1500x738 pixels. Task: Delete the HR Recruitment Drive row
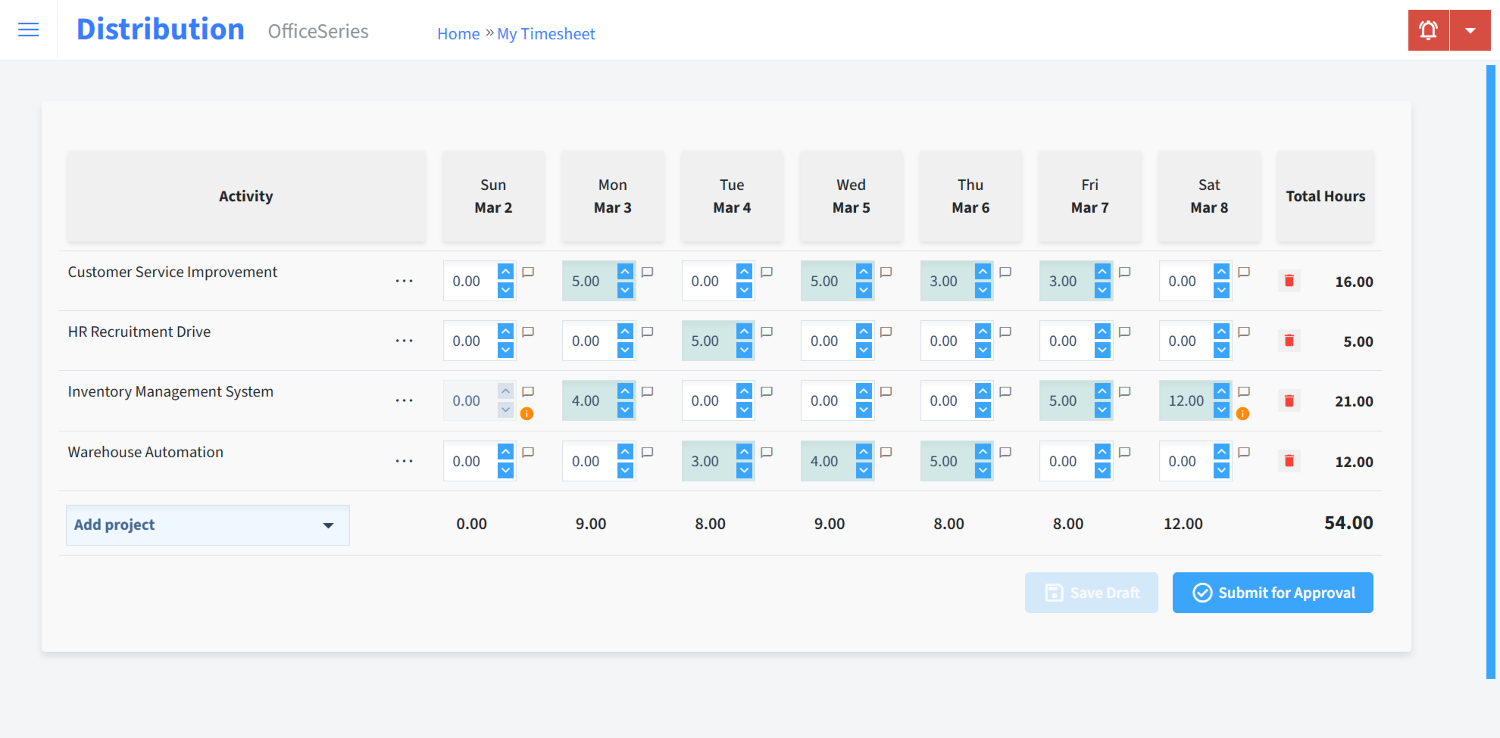click(x=1288, y=340)
